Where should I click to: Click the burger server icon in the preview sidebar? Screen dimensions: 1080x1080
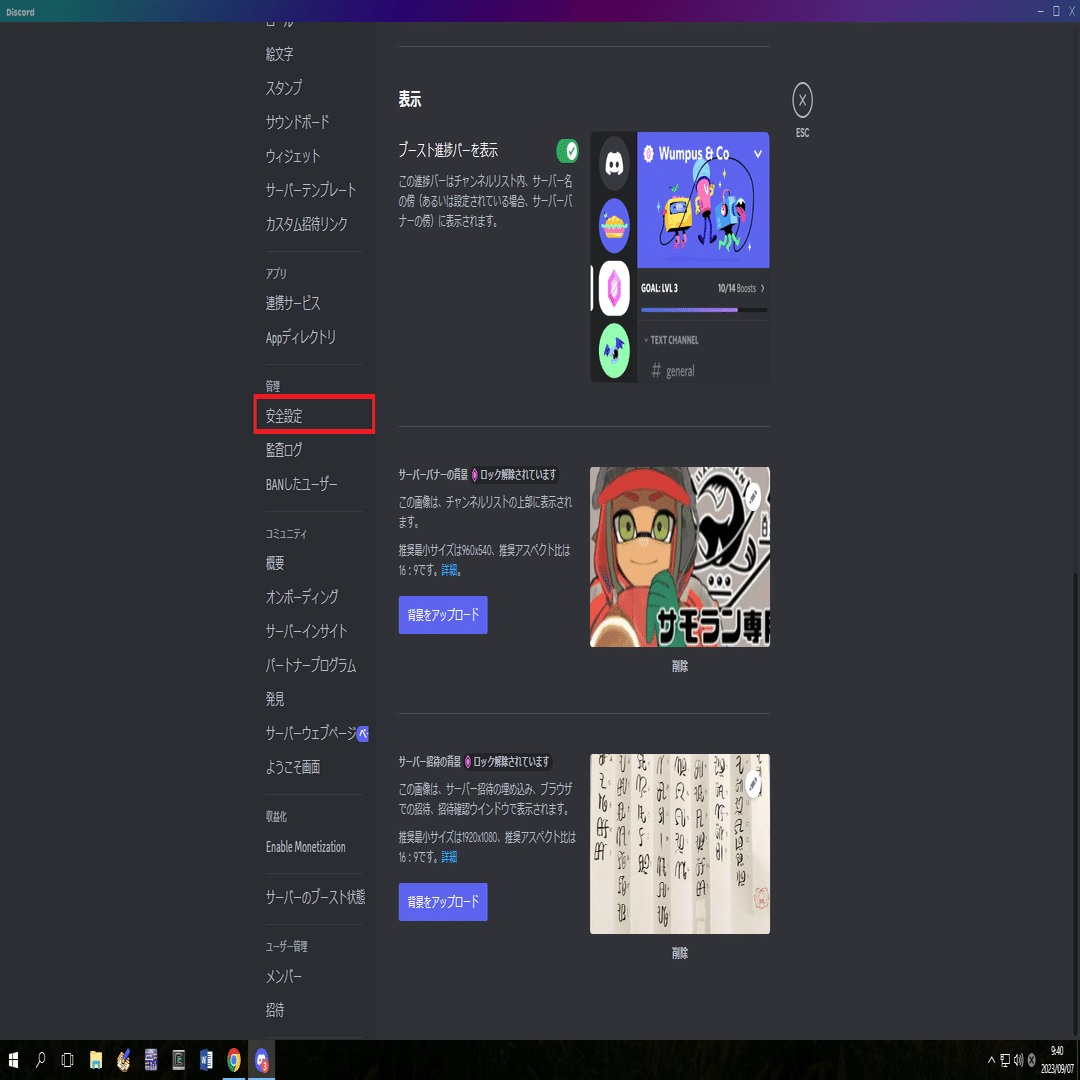click(x=613, y=225)
